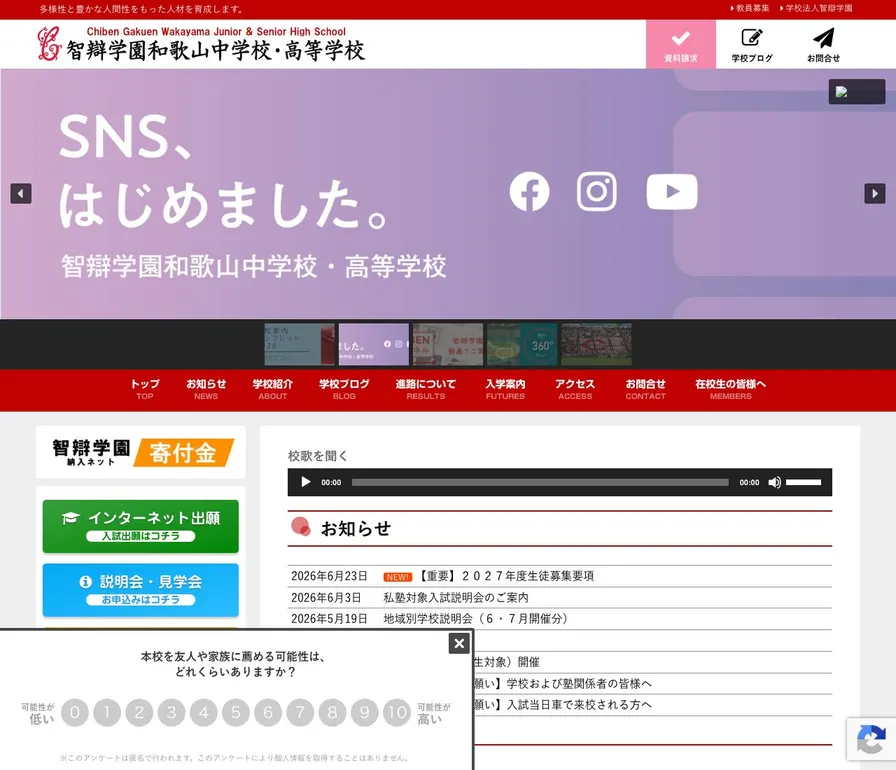896x770 pixels.
Task: Select the SNS slideshow thumbnail
Action: tap(374, 344)
